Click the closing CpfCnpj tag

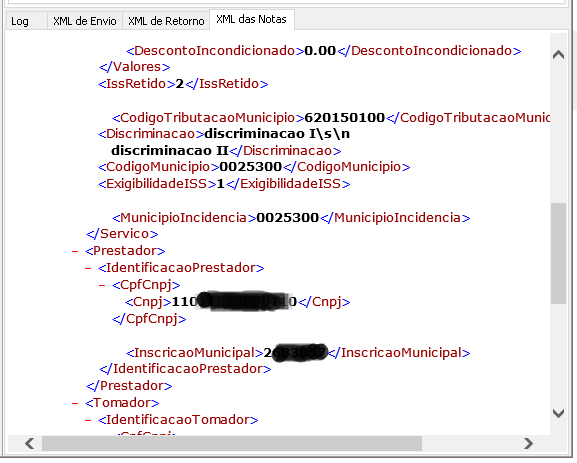(x=149, y=319)
